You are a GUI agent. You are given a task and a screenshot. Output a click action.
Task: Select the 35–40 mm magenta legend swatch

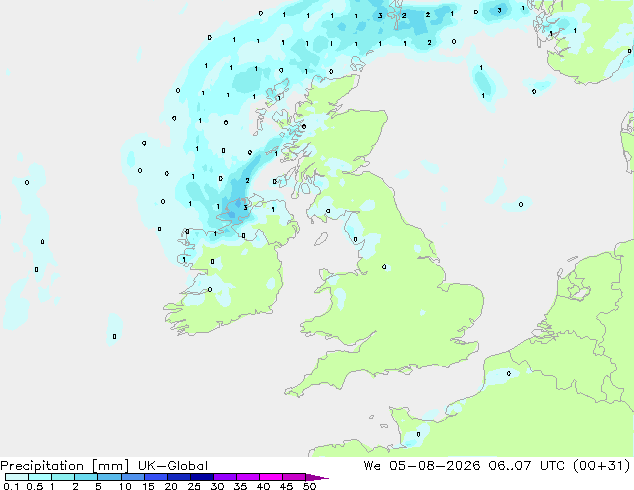[x=248, y=477]
